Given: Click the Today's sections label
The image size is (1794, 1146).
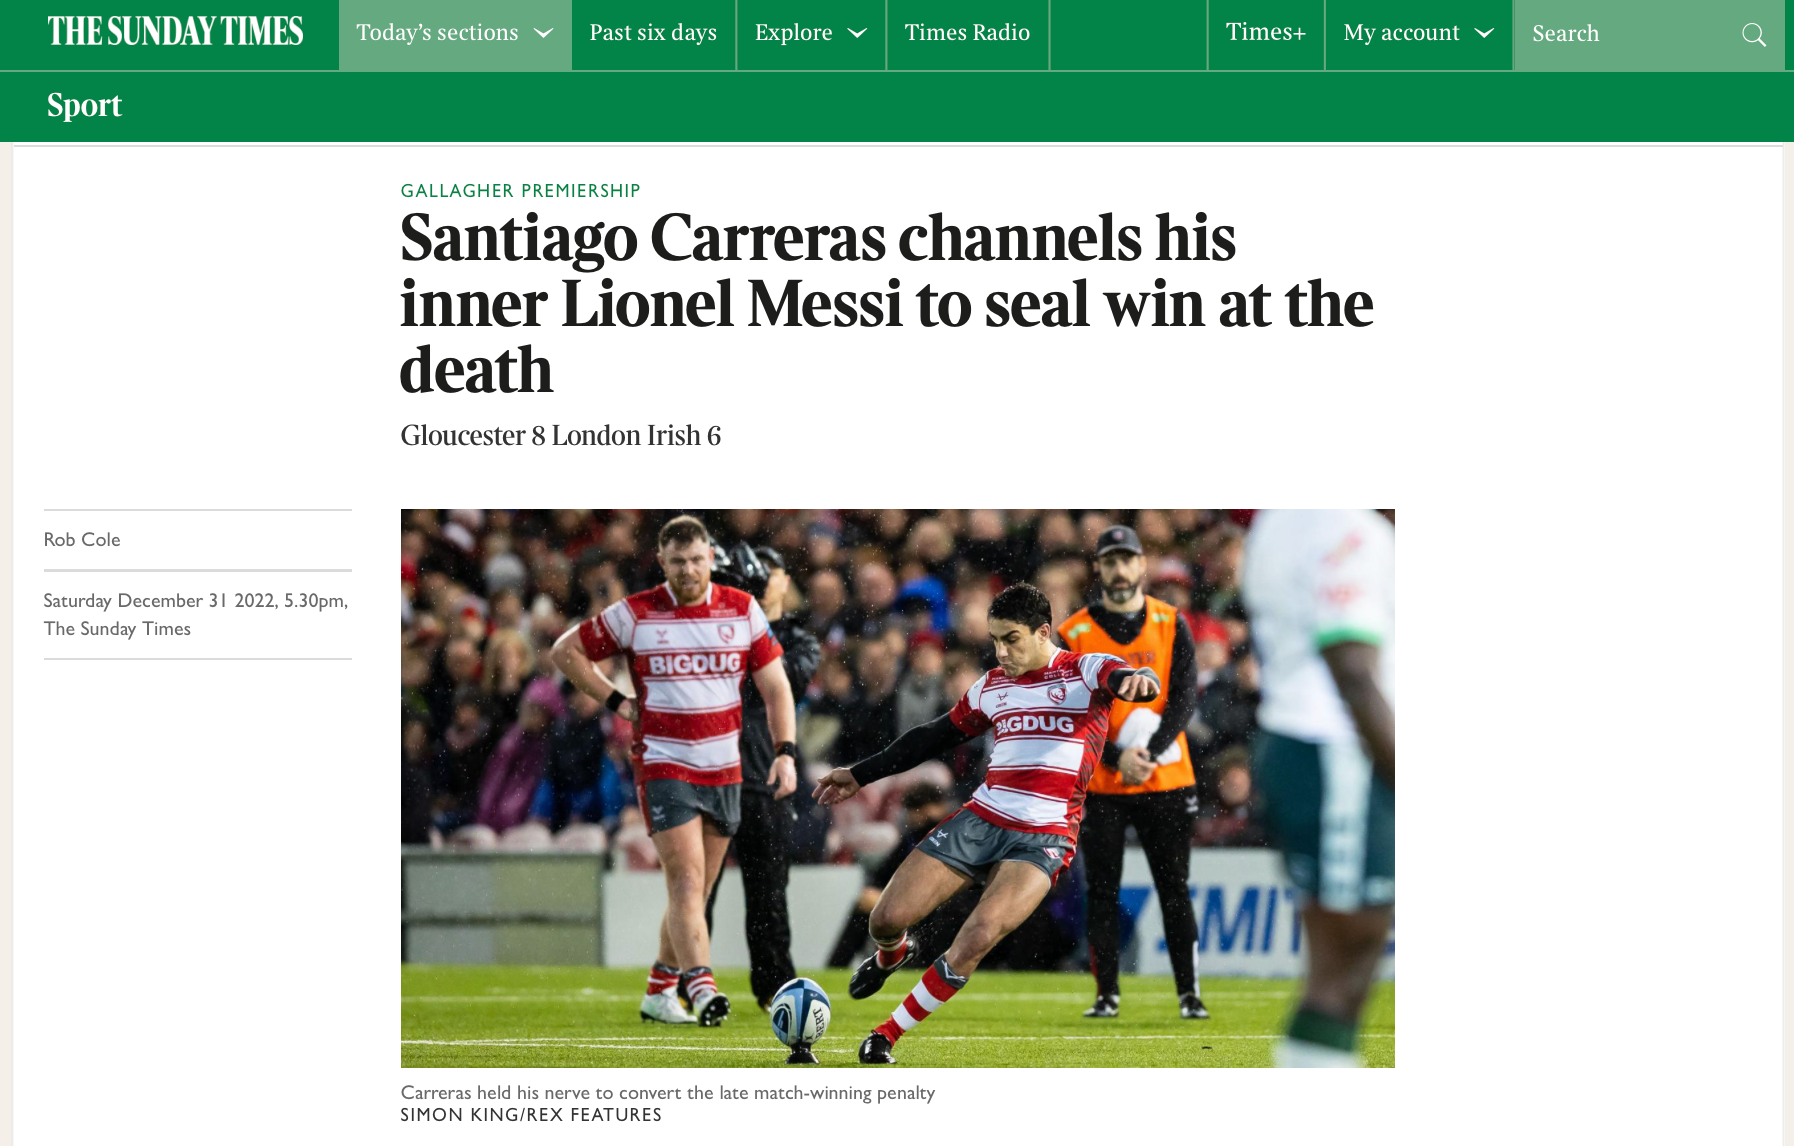Looking at the screenshot, I should (x=437, y=33).
